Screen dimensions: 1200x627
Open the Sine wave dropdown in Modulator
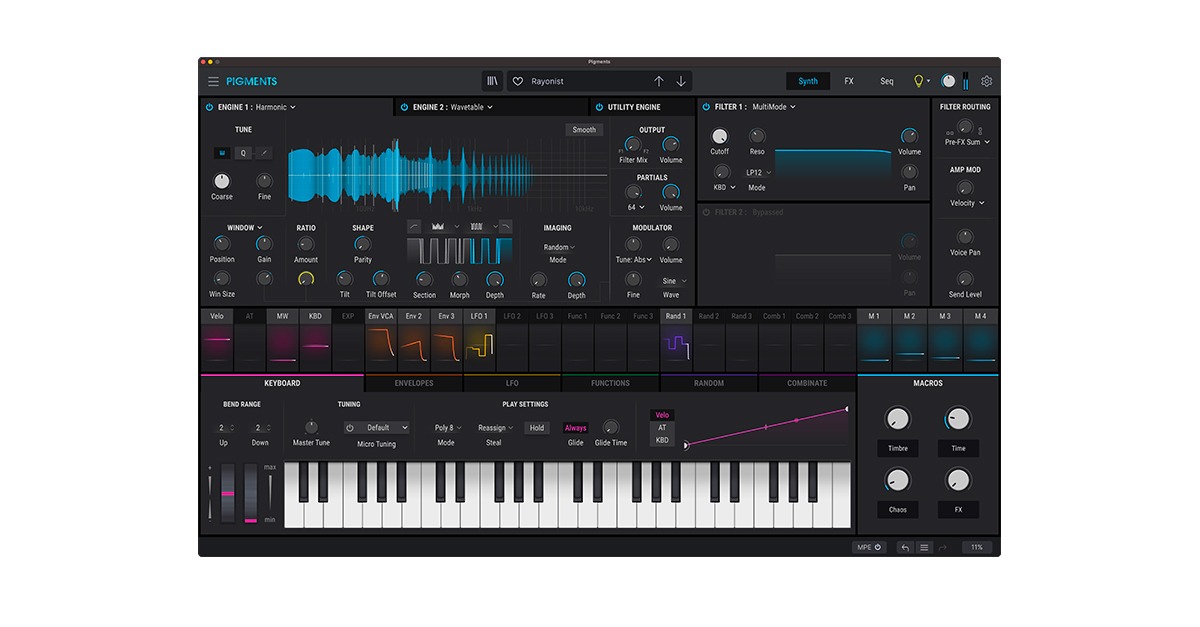[673, 282]
